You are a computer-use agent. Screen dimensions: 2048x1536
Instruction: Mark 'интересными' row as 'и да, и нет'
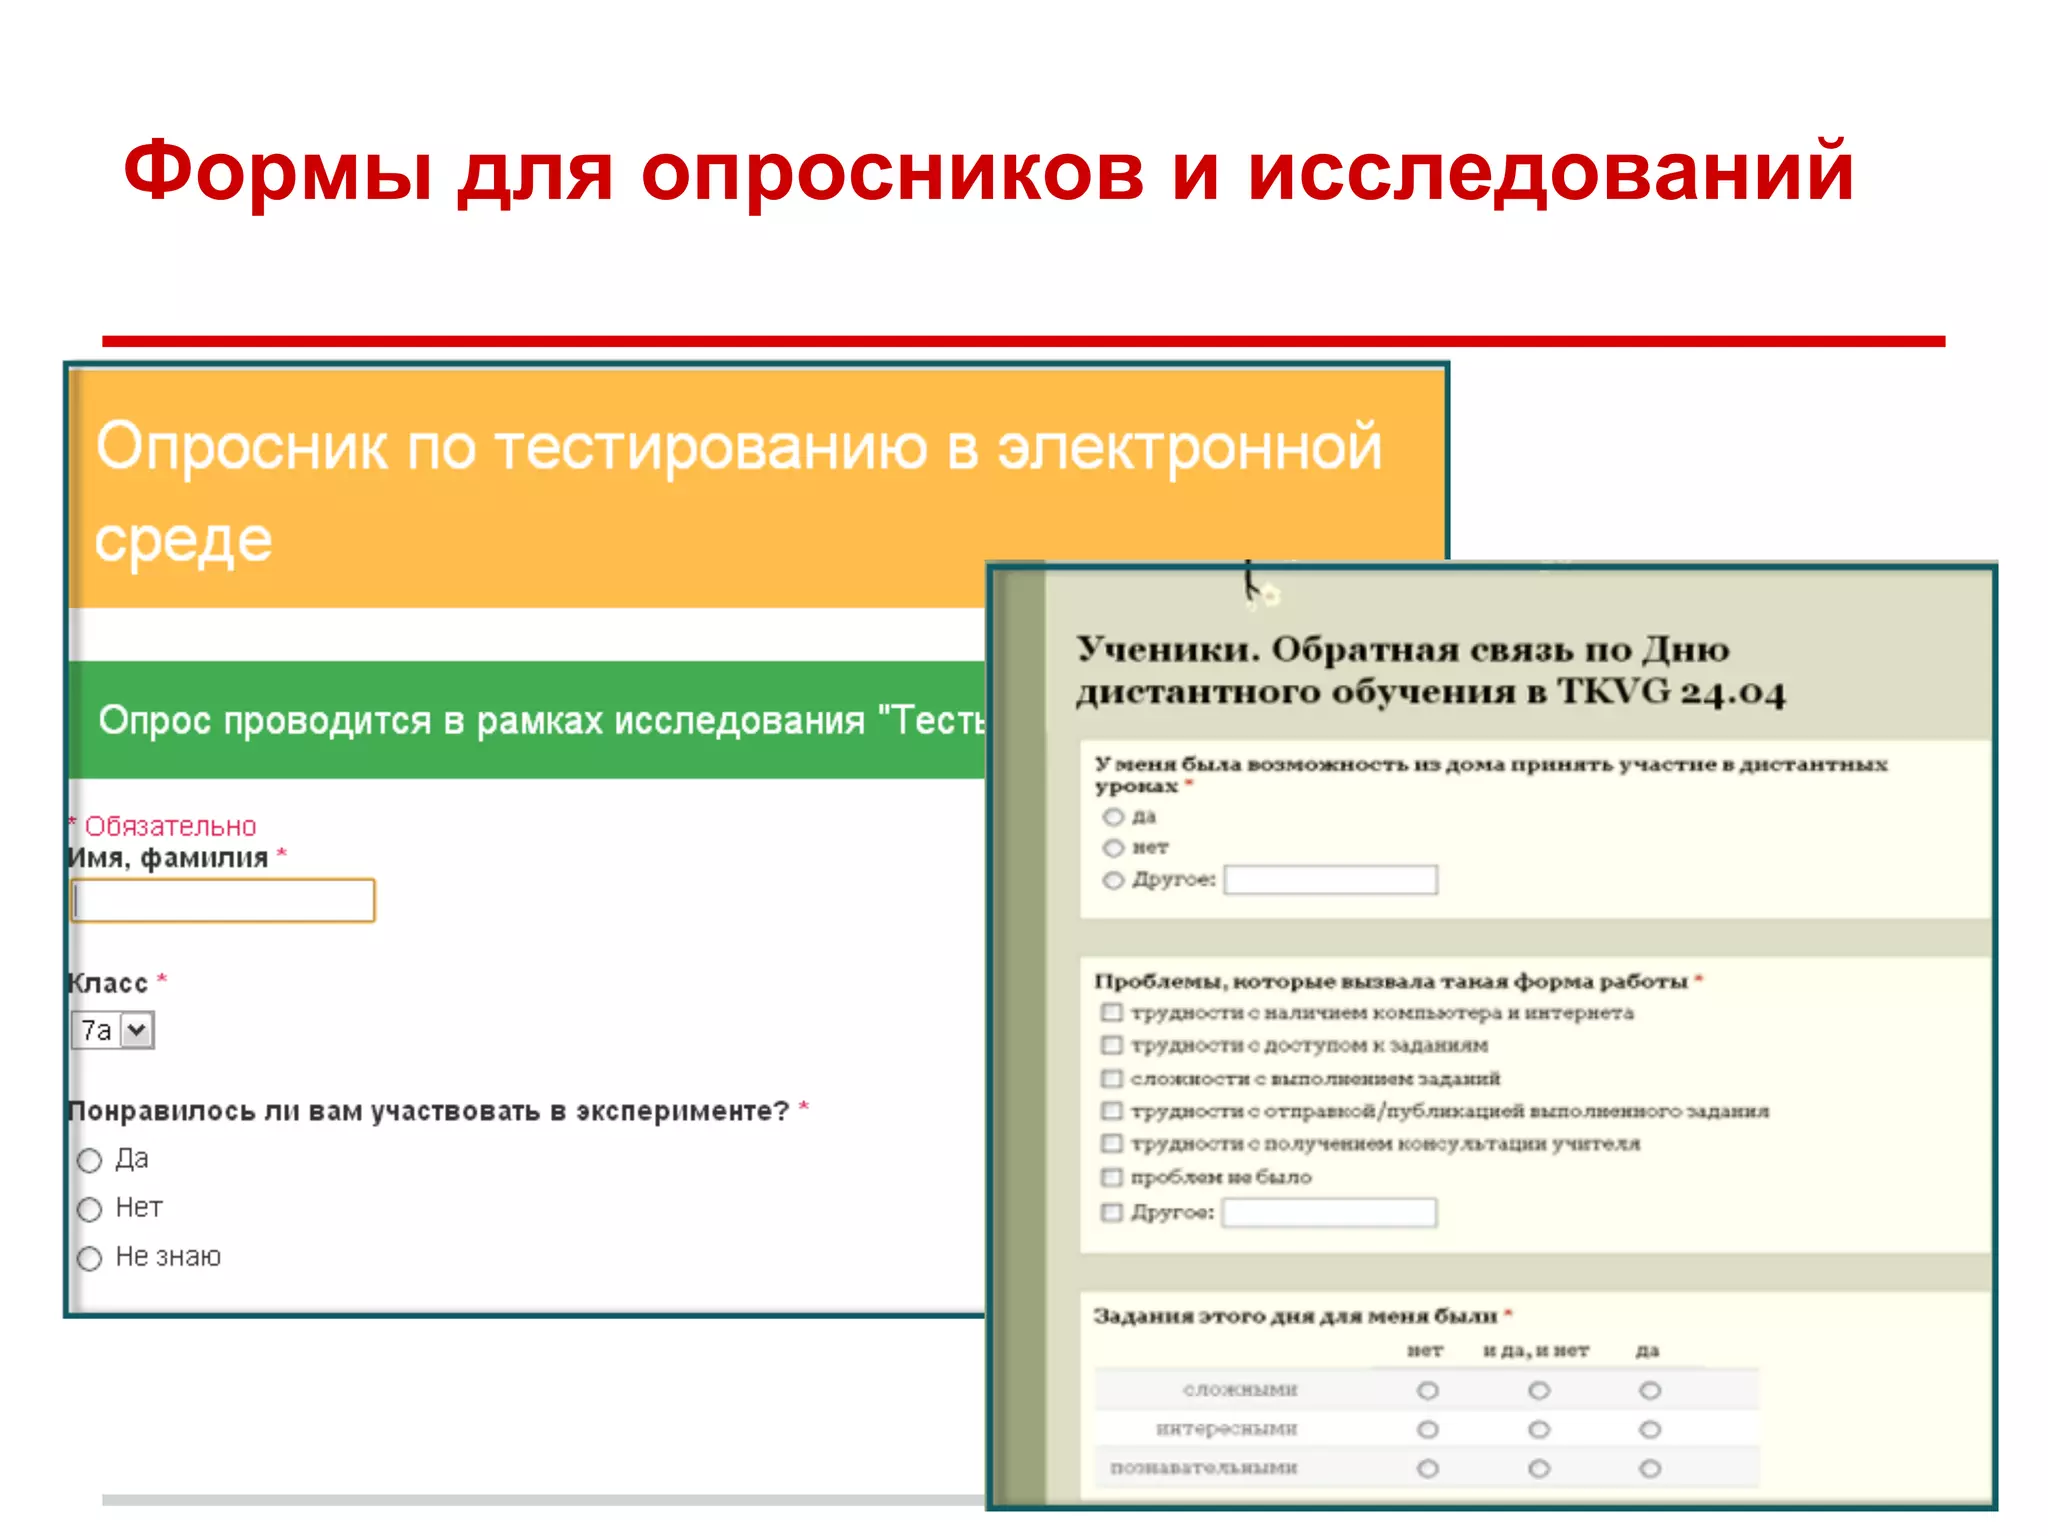1539,1429
